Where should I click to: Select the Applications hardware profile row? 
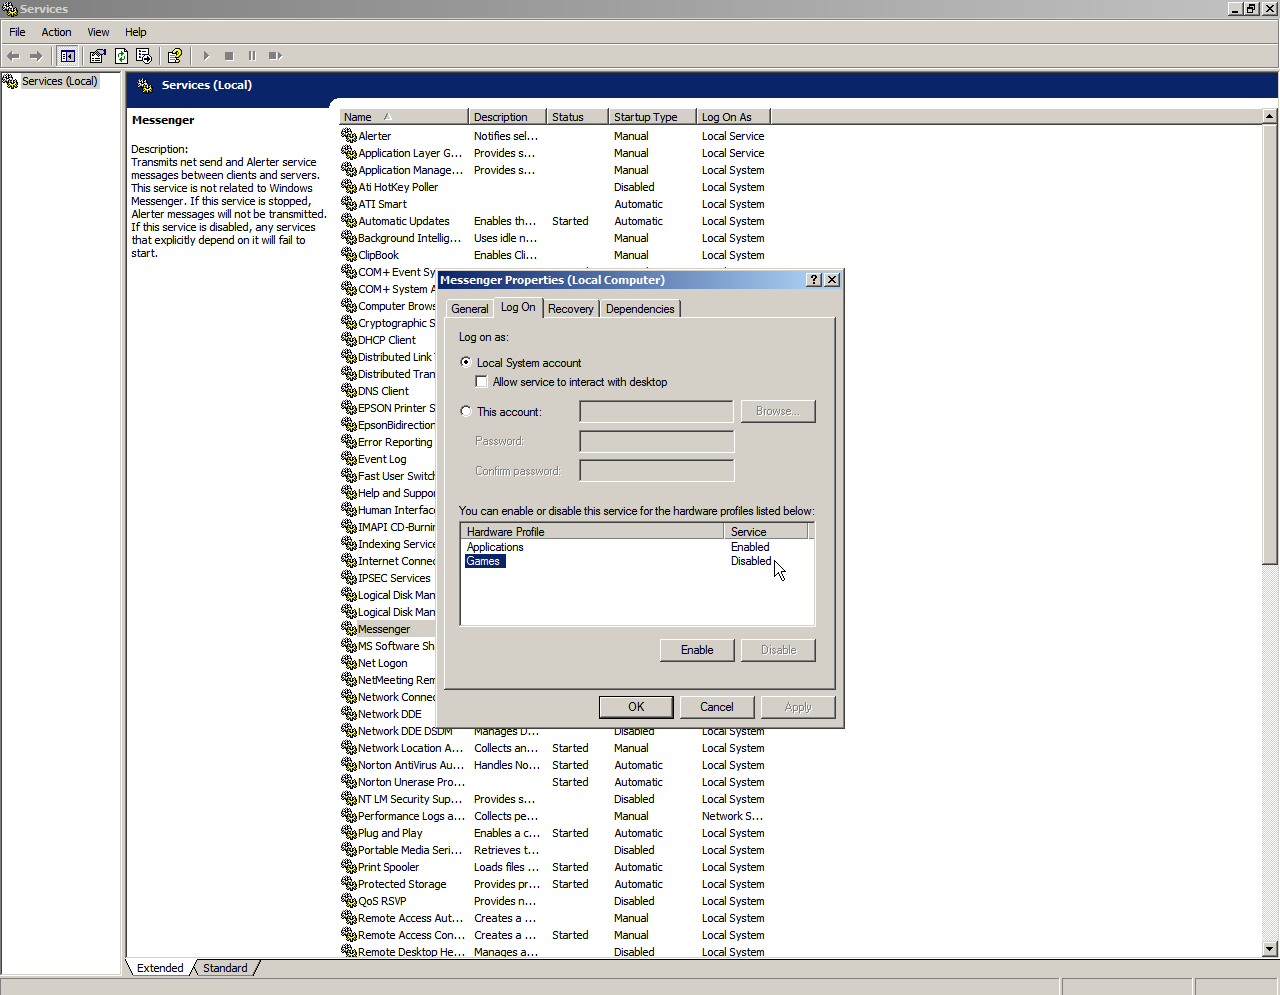coord(495,547)
